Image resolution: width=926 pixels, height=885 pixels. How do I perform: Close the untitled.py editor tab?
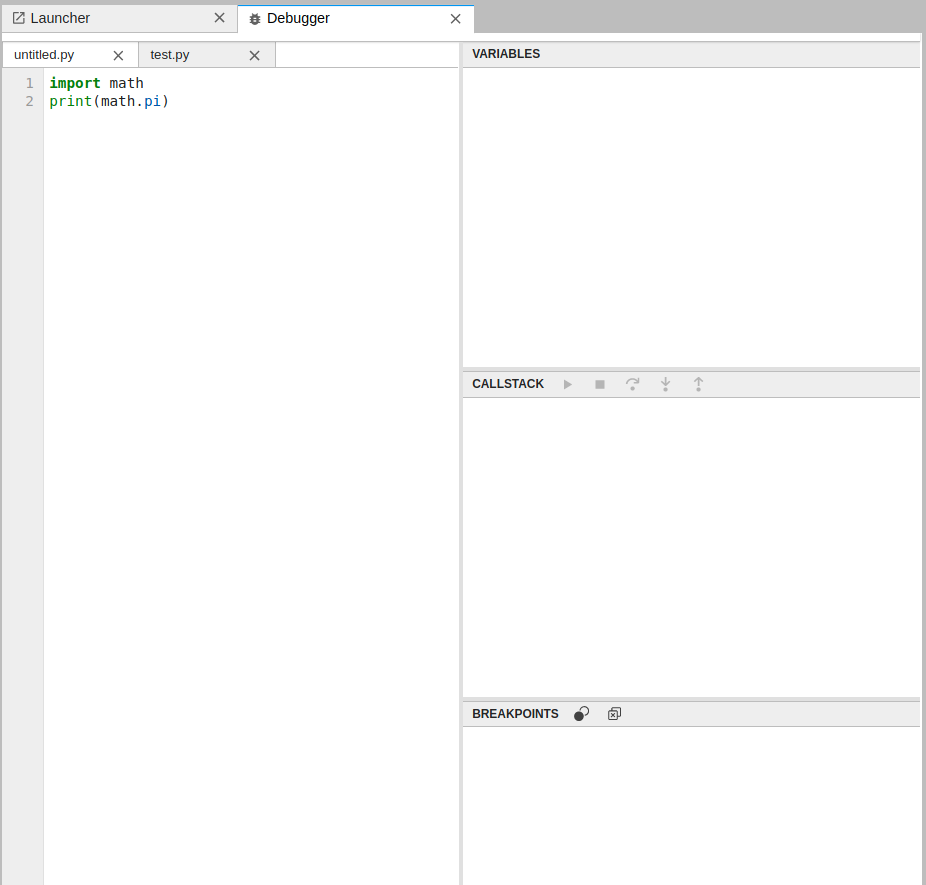click(x=117, y=55)
